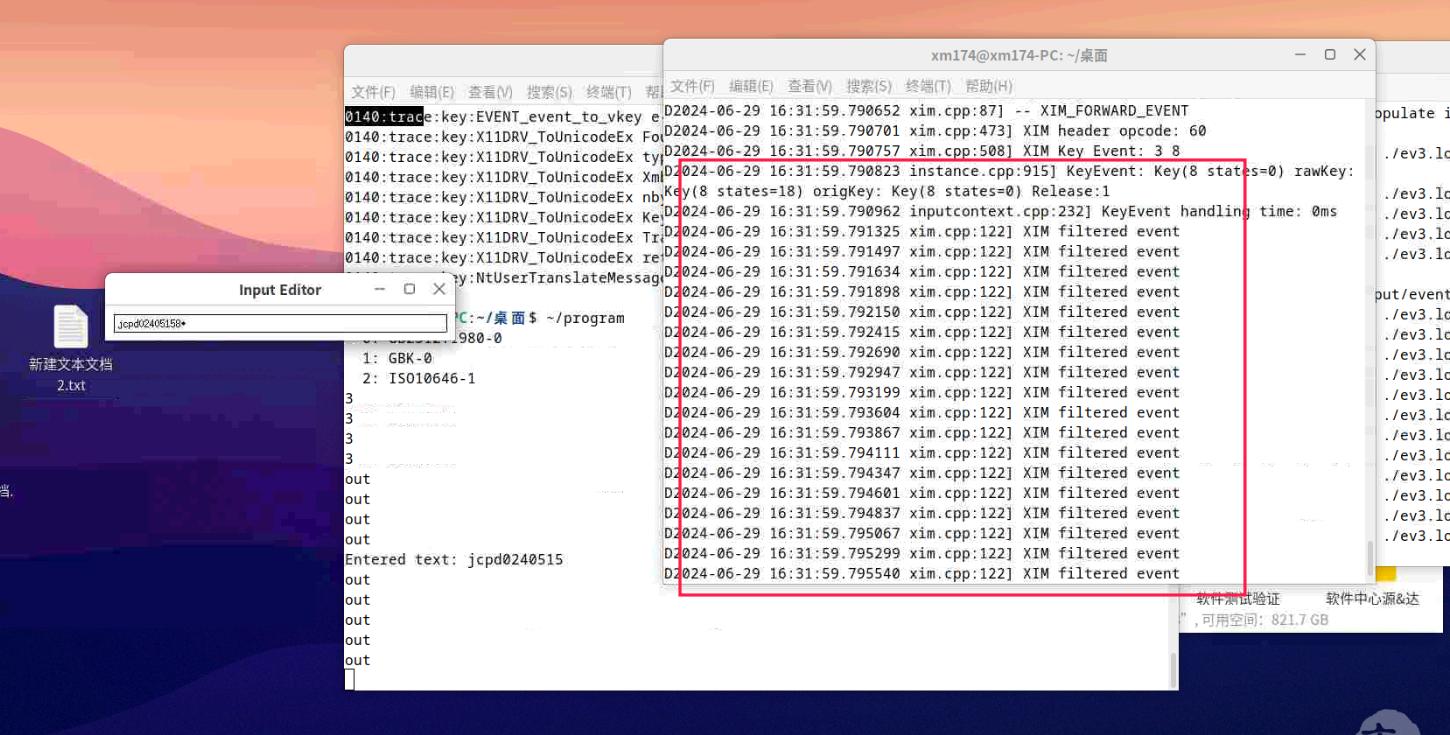Image resolution: width=1450 pixels, height=735 pixels.
Task: Open 编辑(E) menu in the front terminal
Action: tap(751, 86)
